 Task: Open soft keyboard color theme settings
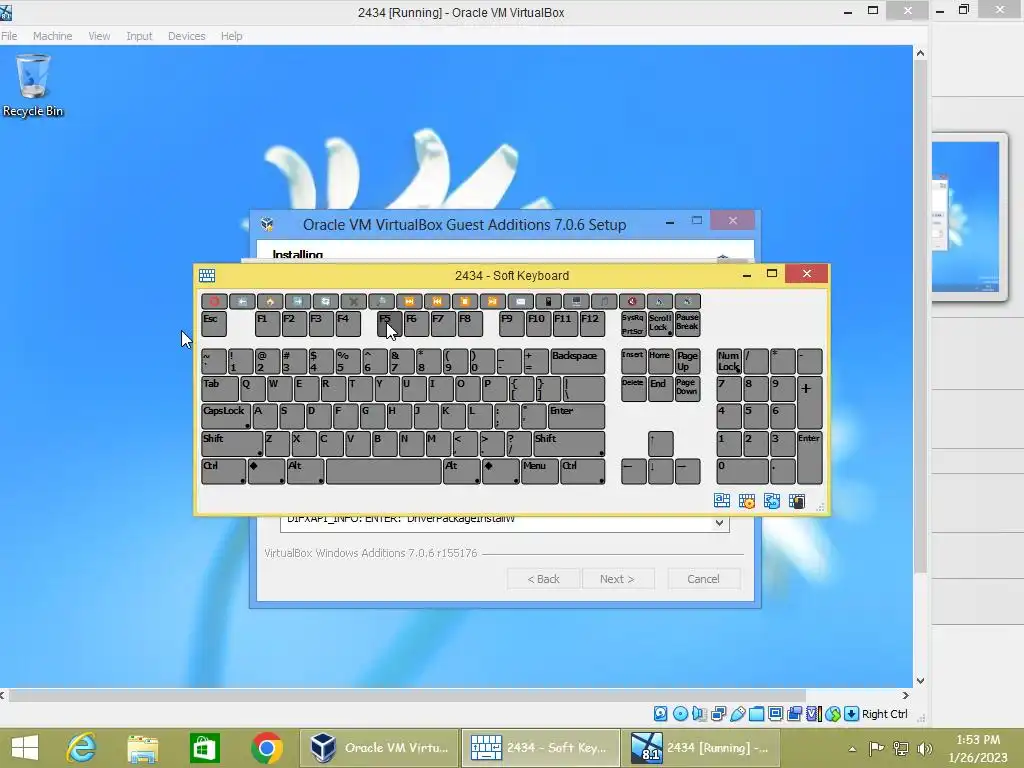pyautogui.click(x=746, y=501)
